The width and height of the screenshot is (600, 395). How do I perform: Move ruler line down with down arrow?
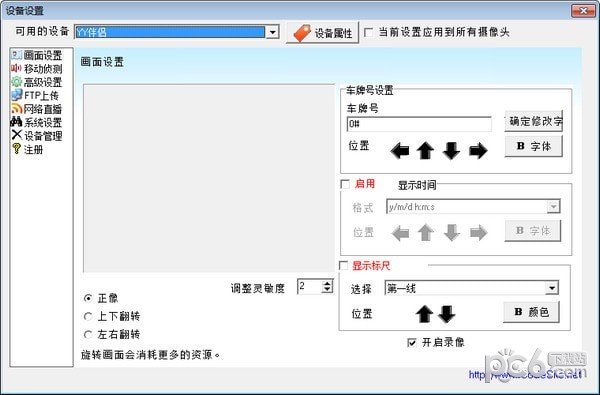click(447, 314)
